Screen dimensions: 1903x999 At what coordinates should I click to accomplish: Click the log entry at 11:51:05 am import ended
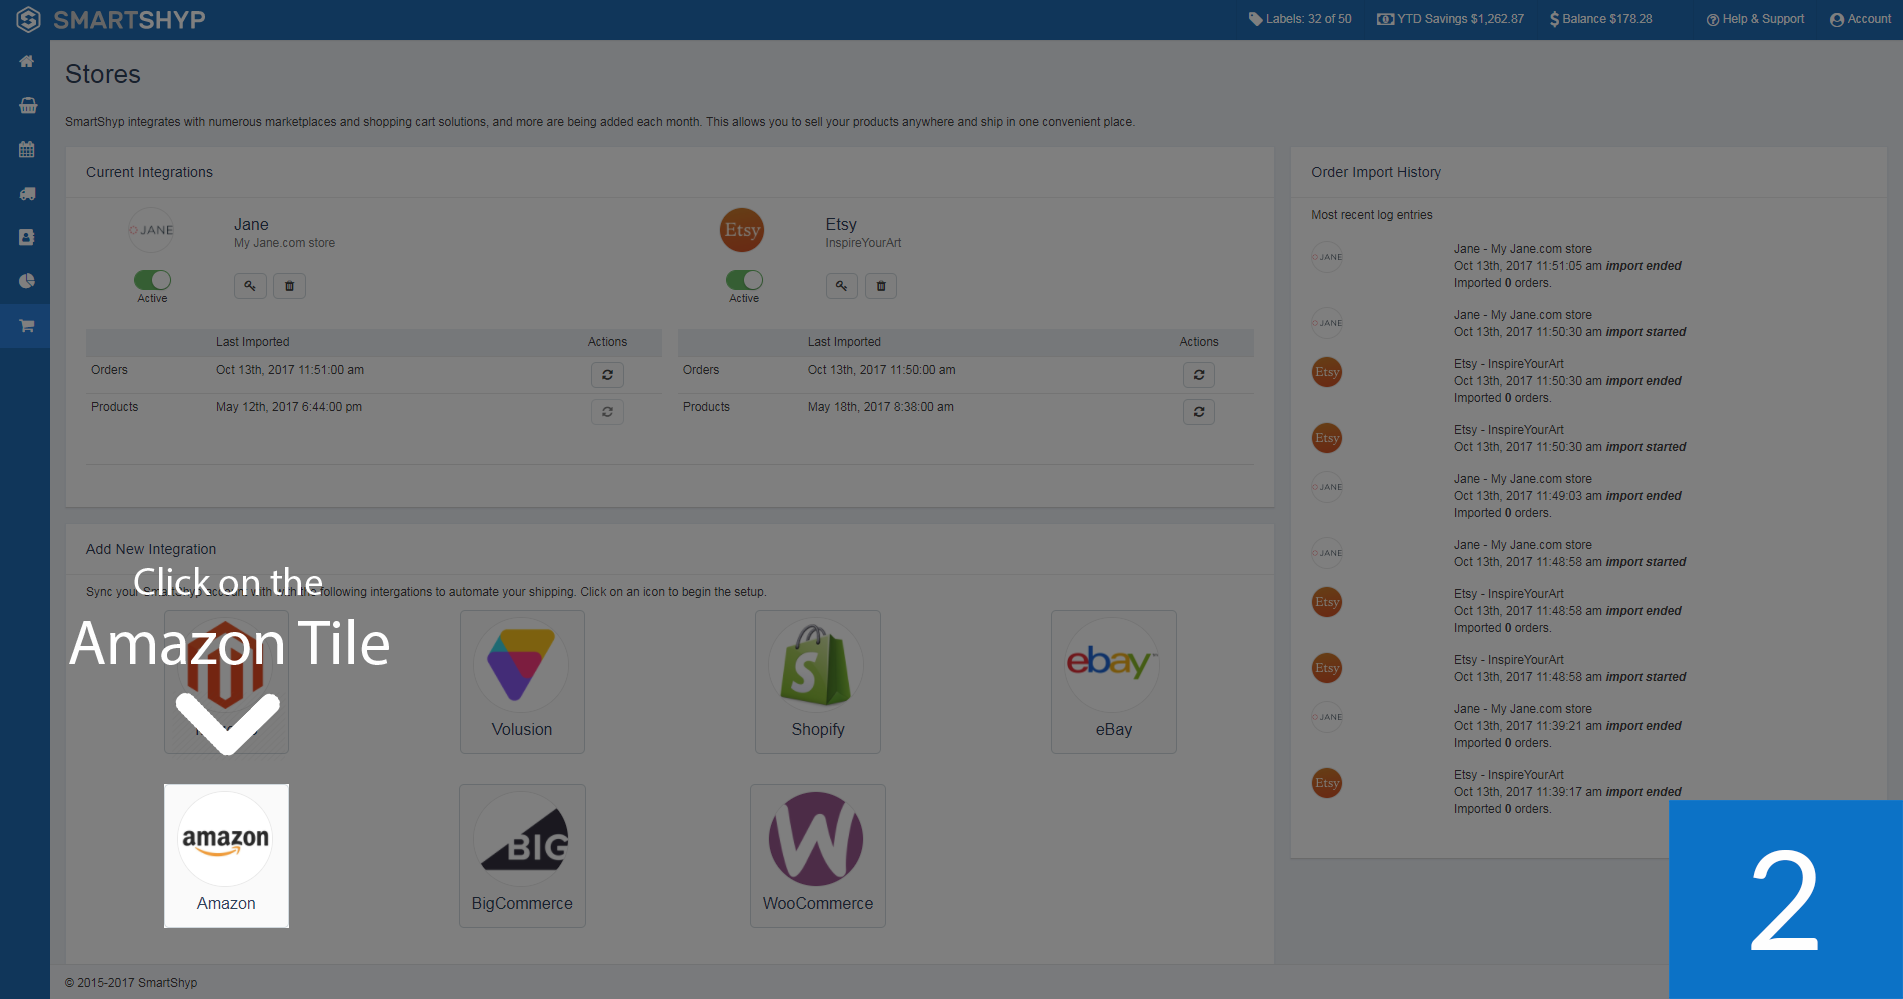tap(1568, 266)
